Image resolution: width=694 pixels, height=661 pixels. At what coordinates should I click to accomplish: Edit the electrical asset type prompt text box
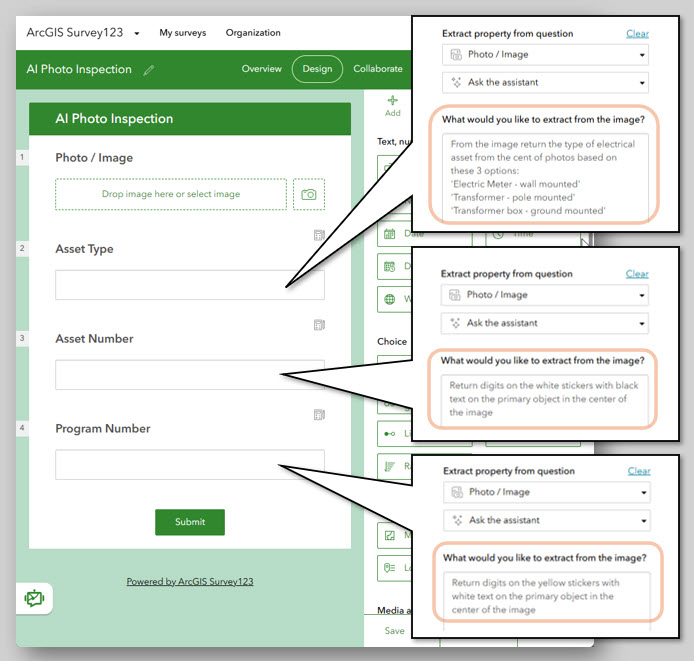[x=545, y=177]
